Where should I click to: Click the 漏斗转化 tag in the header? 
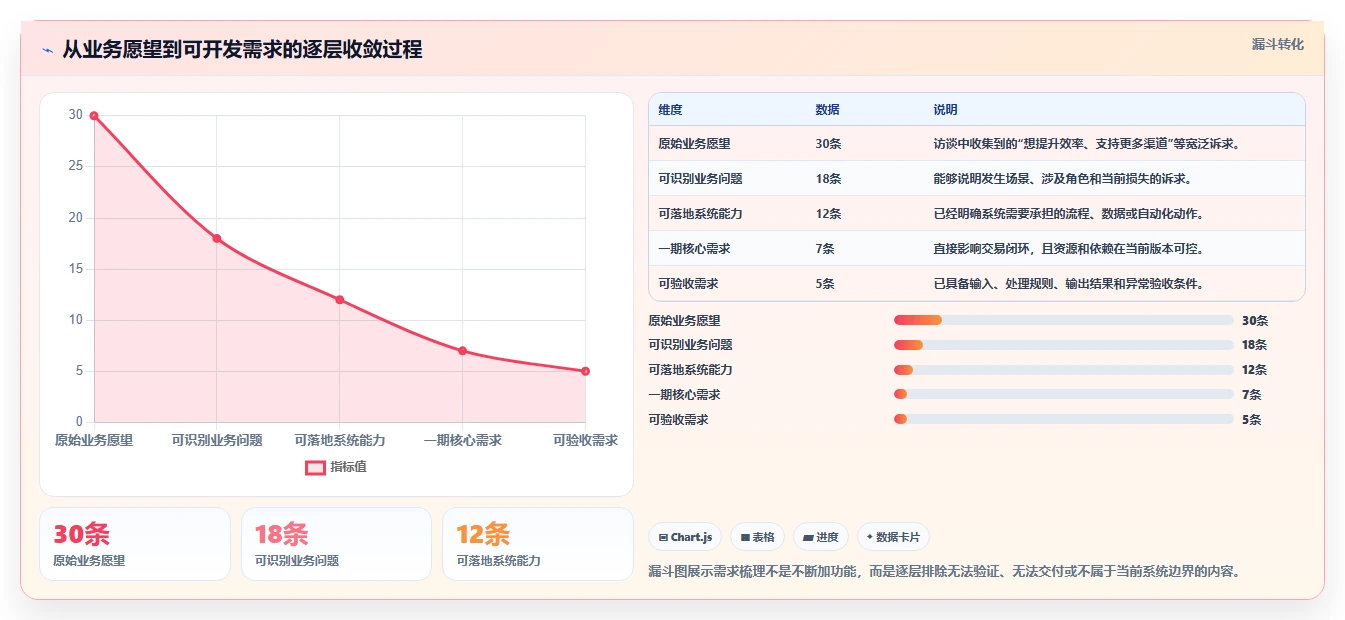click(1278, 44)
